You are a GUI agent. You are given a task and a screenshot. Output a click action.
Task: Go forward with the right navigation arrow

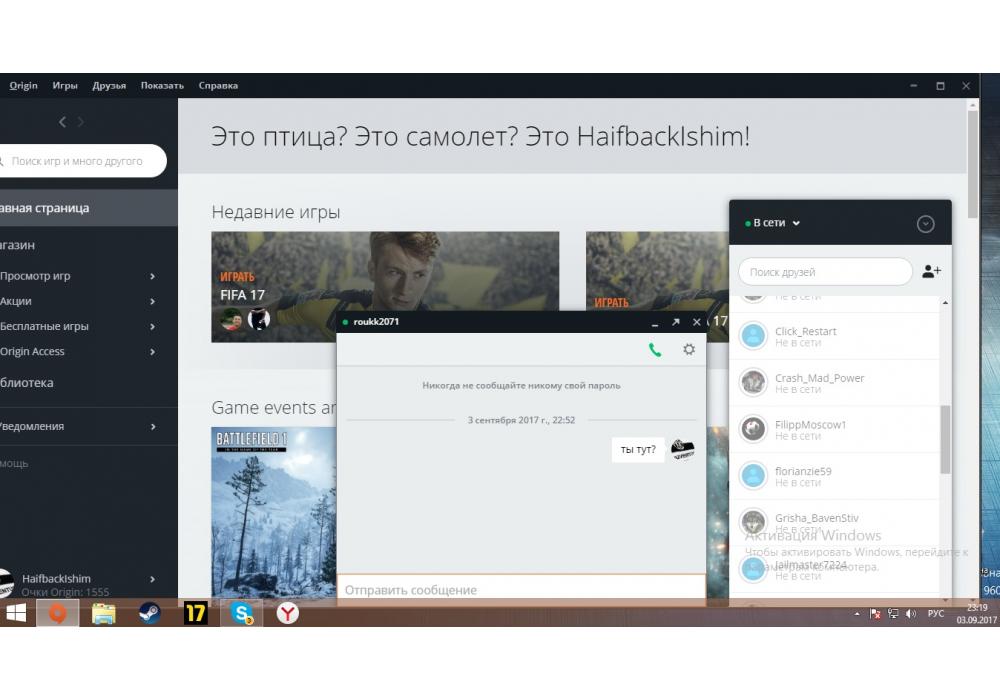(80, 122)
